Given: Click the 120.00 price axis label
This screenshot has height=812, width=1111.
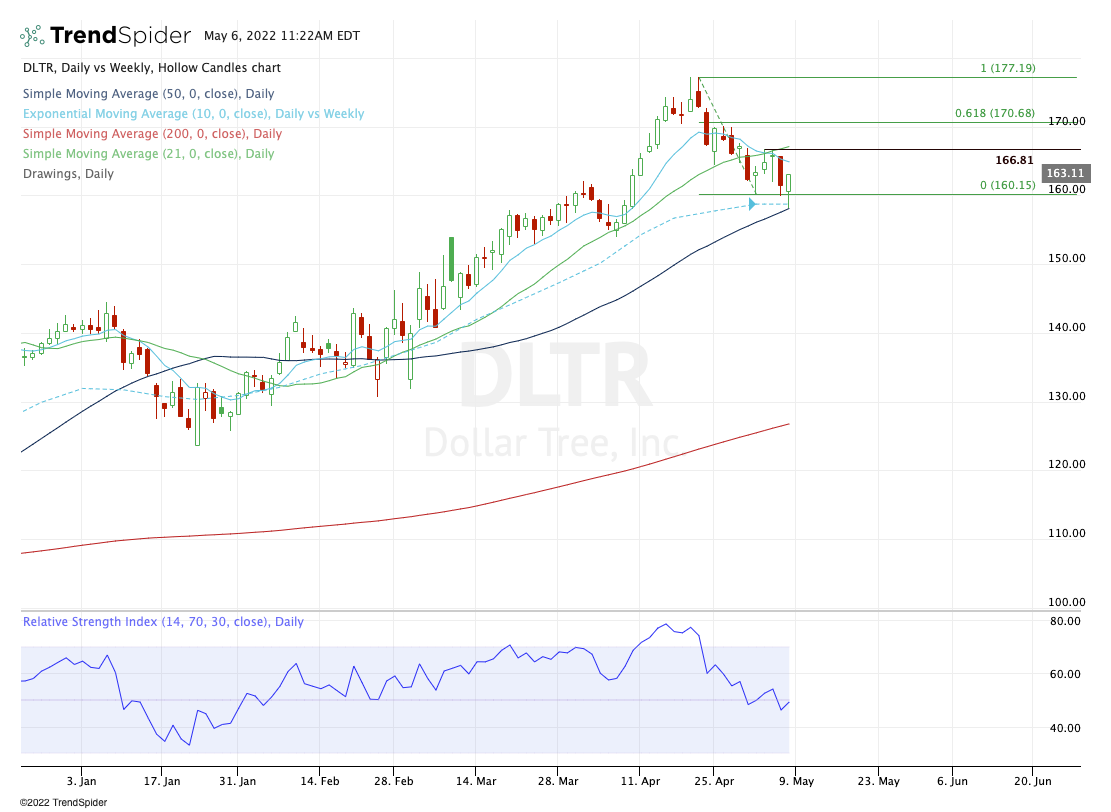Looking at the screenshot, I should [1066, 464].
